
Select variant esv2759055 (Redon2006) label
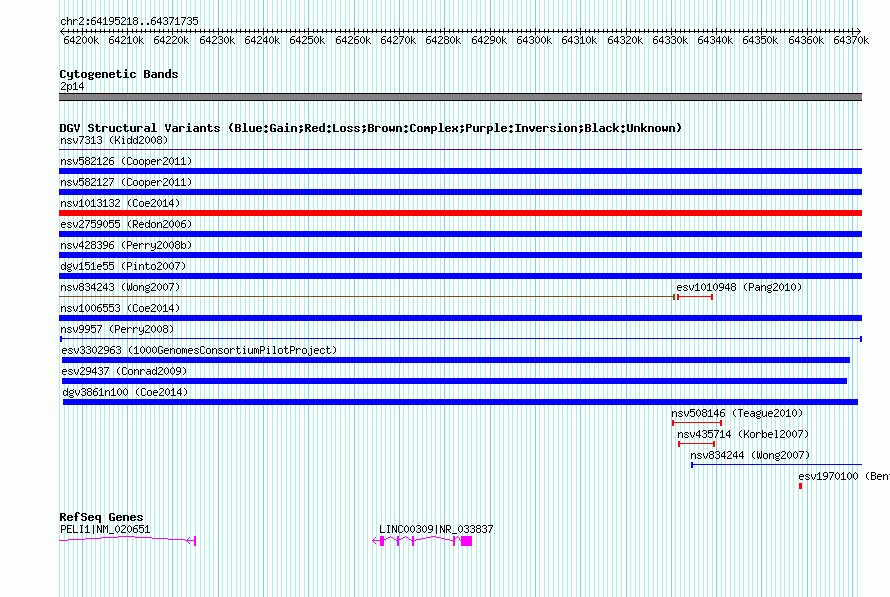point(126,224)
